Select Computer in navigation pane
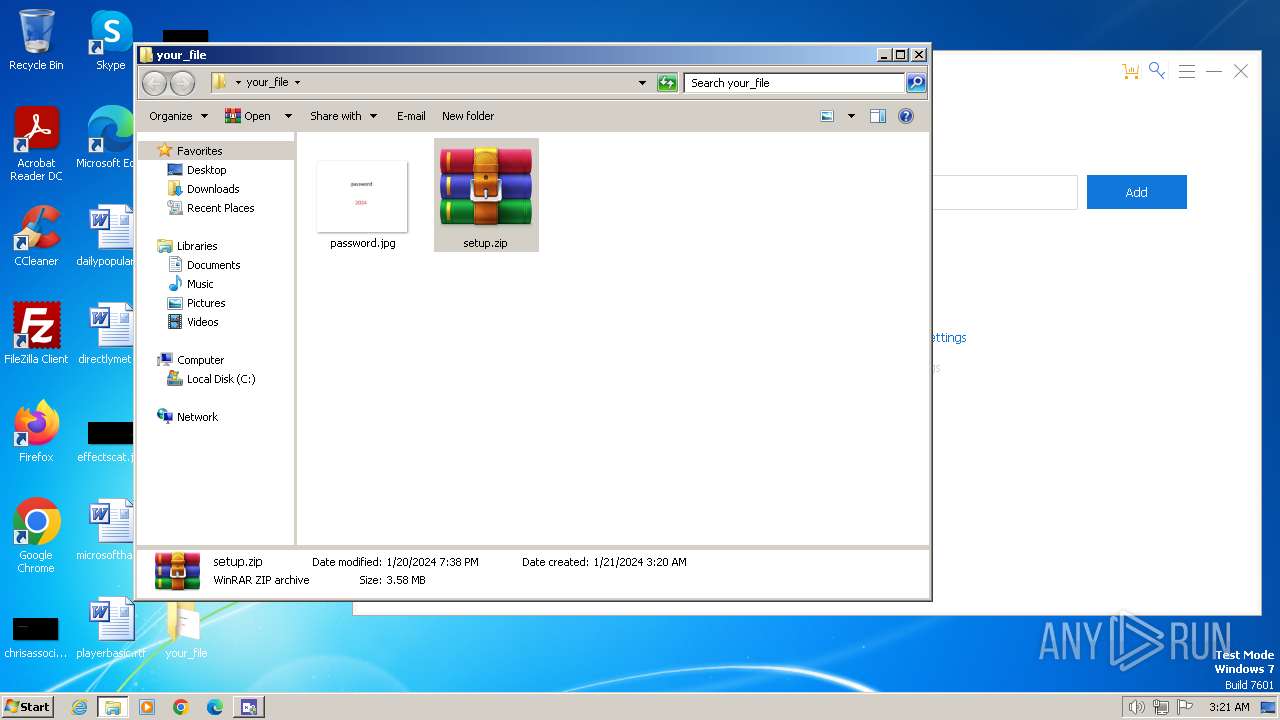The height and width of the screenshot is (720, 1280). coord(200,360)
